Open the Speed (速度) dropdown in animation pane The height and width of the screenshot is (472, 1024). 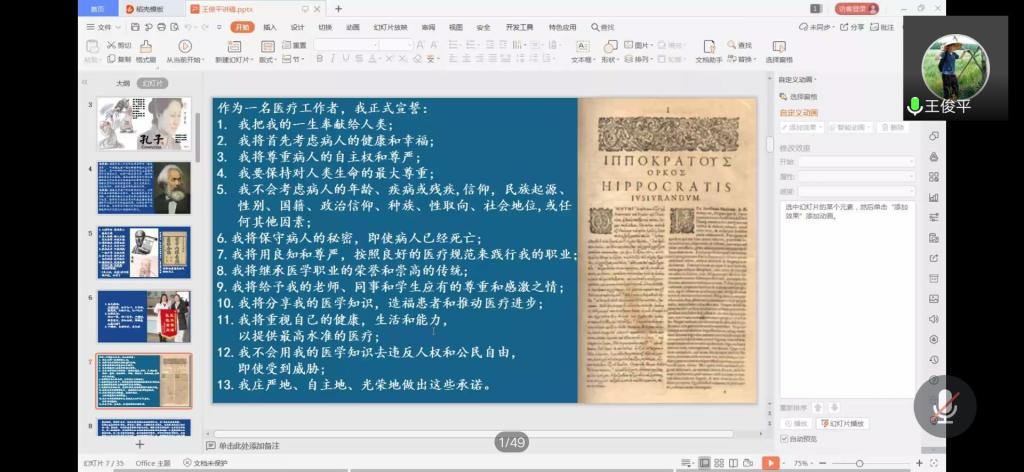pos(857,191)
